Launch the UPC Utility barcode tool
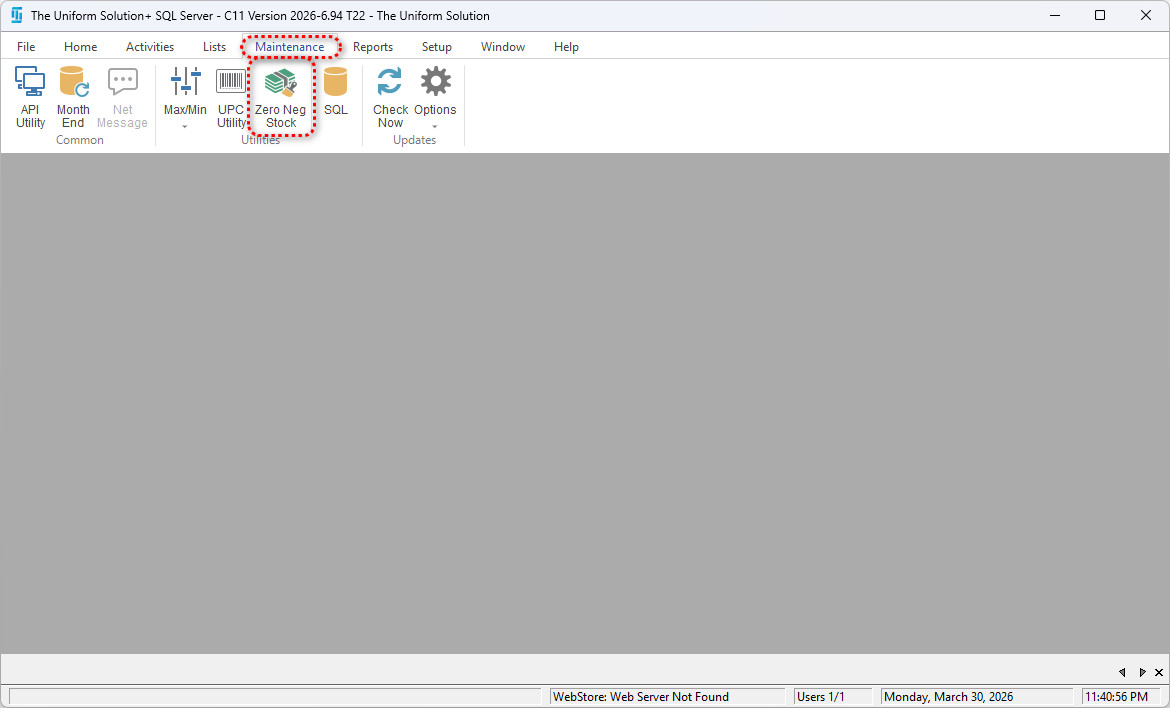1170x708 pixels. point(231,98)
